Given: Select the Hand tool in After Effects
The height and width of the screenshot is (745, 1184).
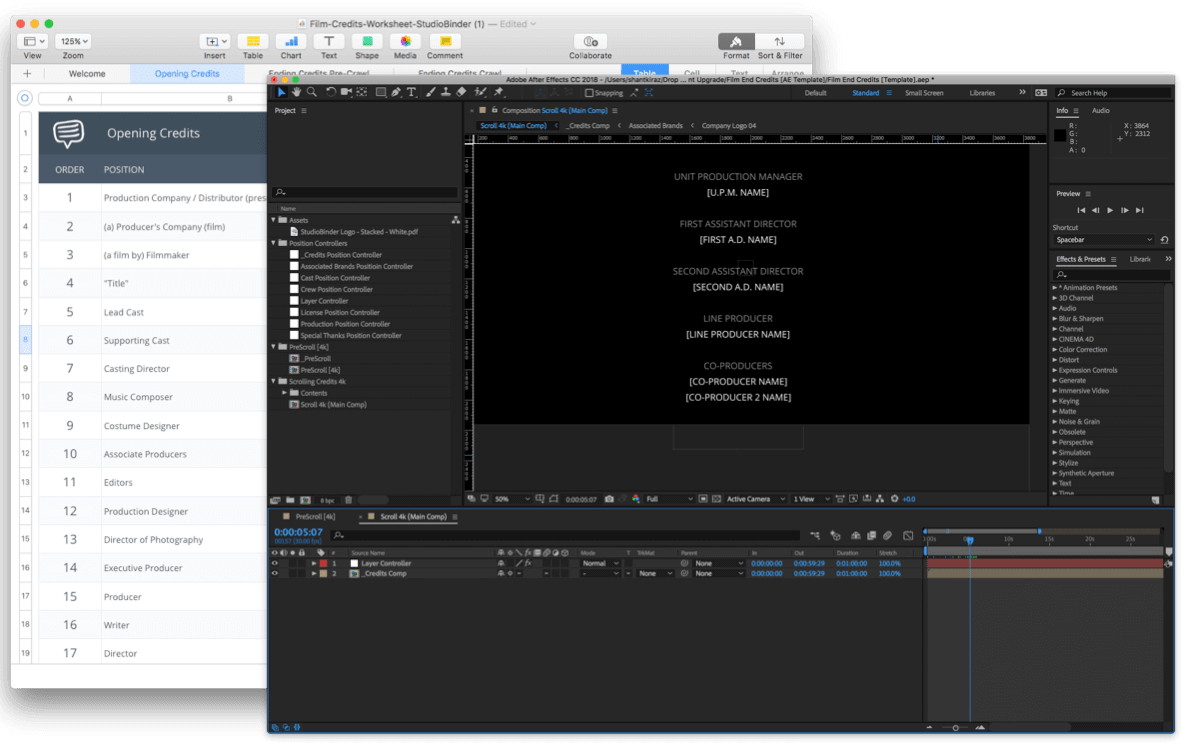Looking at the screenshot, I should [296, 92].
